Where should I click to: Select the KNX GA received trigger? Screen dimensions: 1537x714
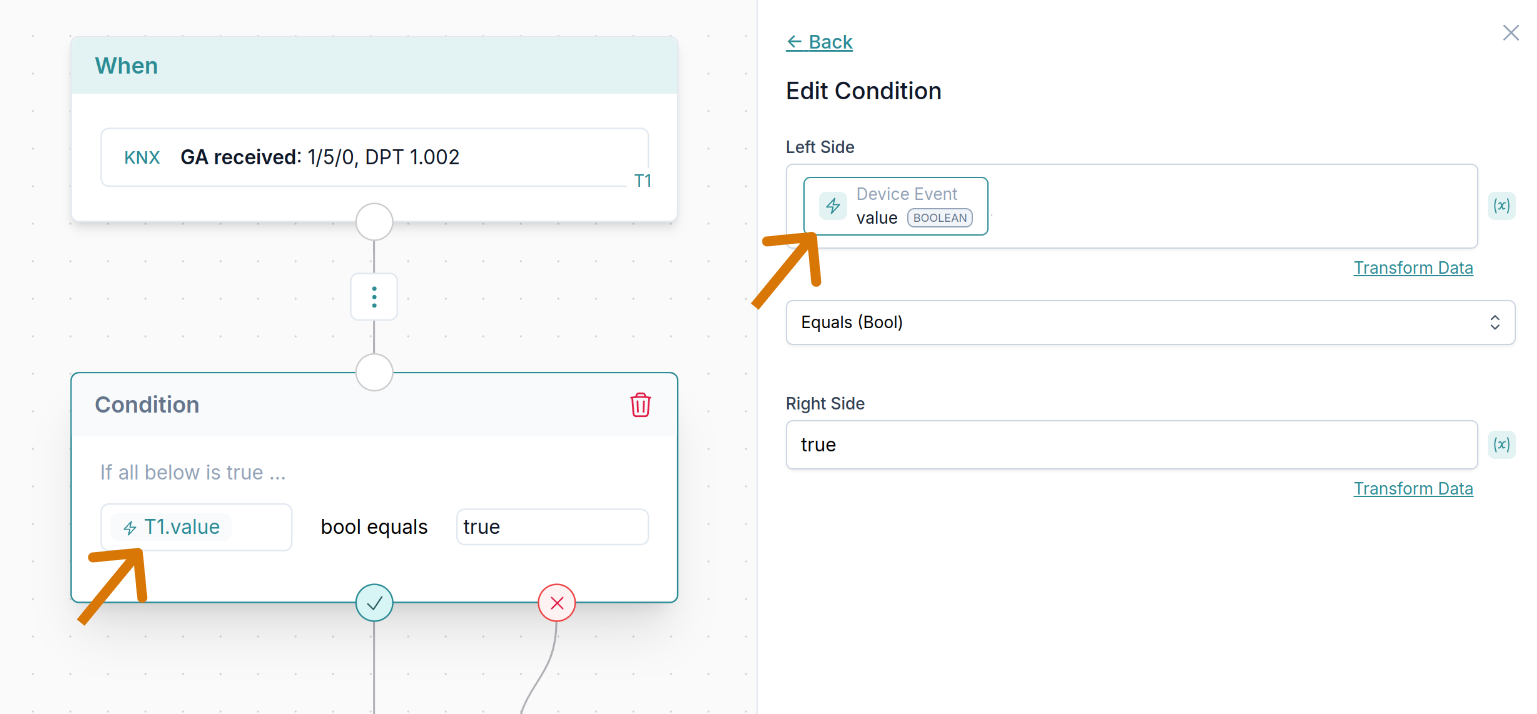tap(374, 157)
